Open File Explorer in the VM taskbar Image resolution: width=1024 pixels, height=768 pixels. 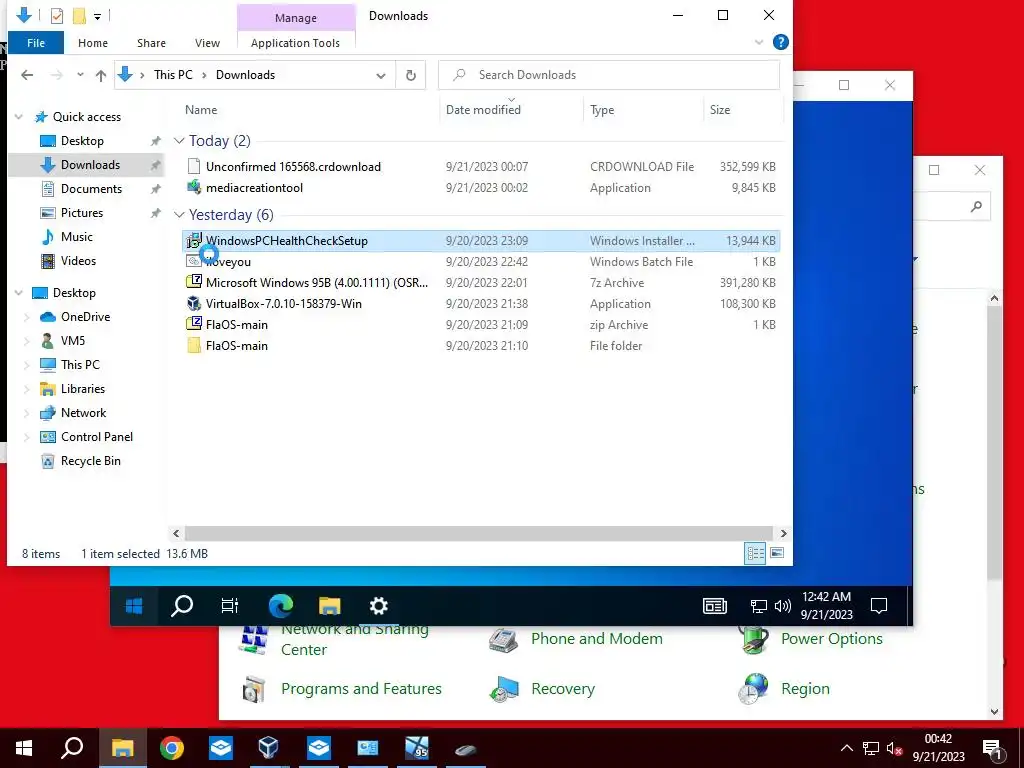(329, 606)
